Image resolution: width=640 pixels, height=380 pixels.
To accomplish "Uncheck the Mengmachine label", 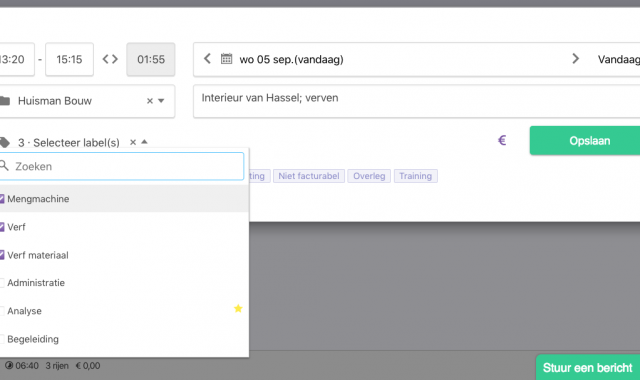I will (2, 199).
